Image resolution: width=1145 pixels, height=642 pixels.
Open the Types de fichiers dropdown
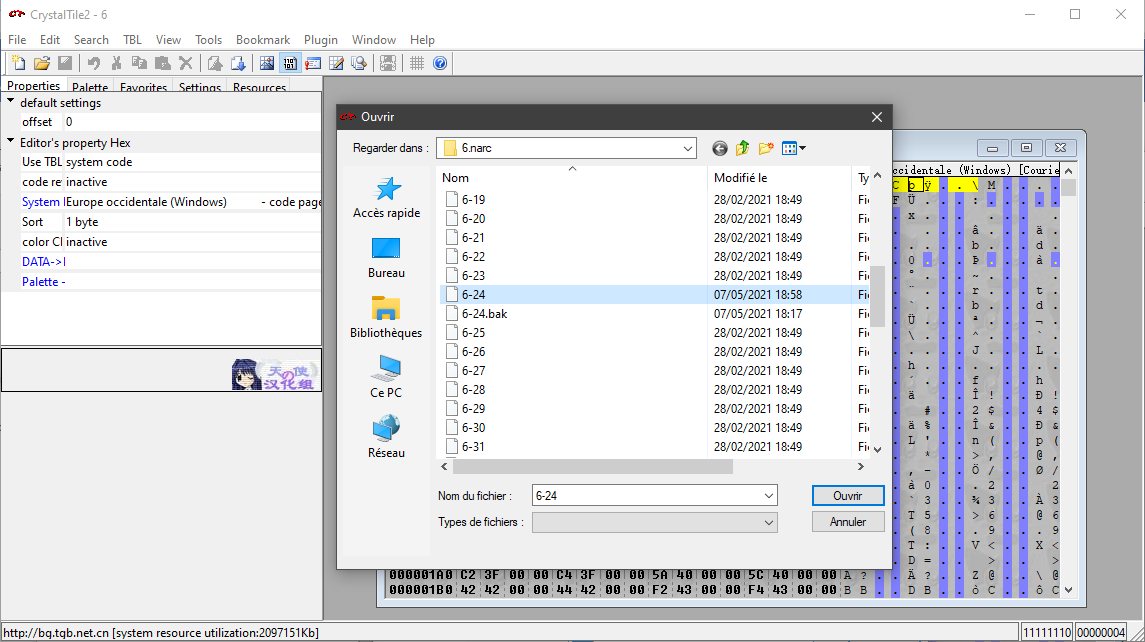pyautogui.click(x=768, y=522)
